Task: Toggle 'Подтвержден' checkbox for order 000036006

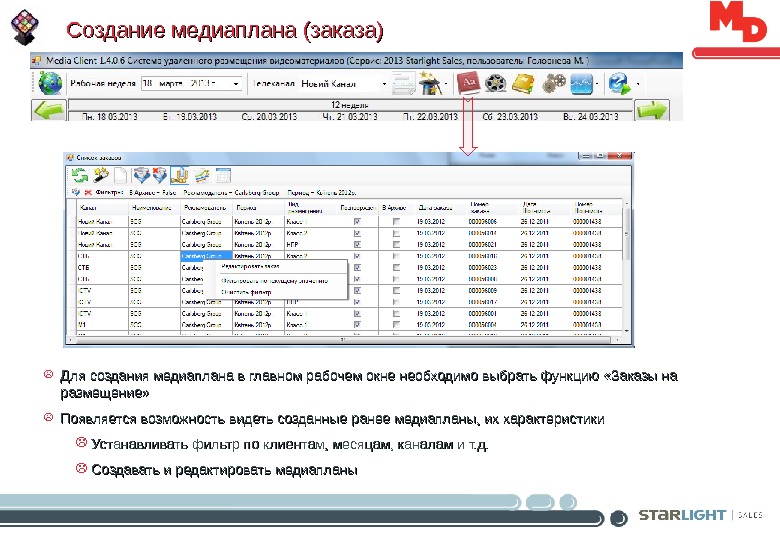Action: coord(357,221)
